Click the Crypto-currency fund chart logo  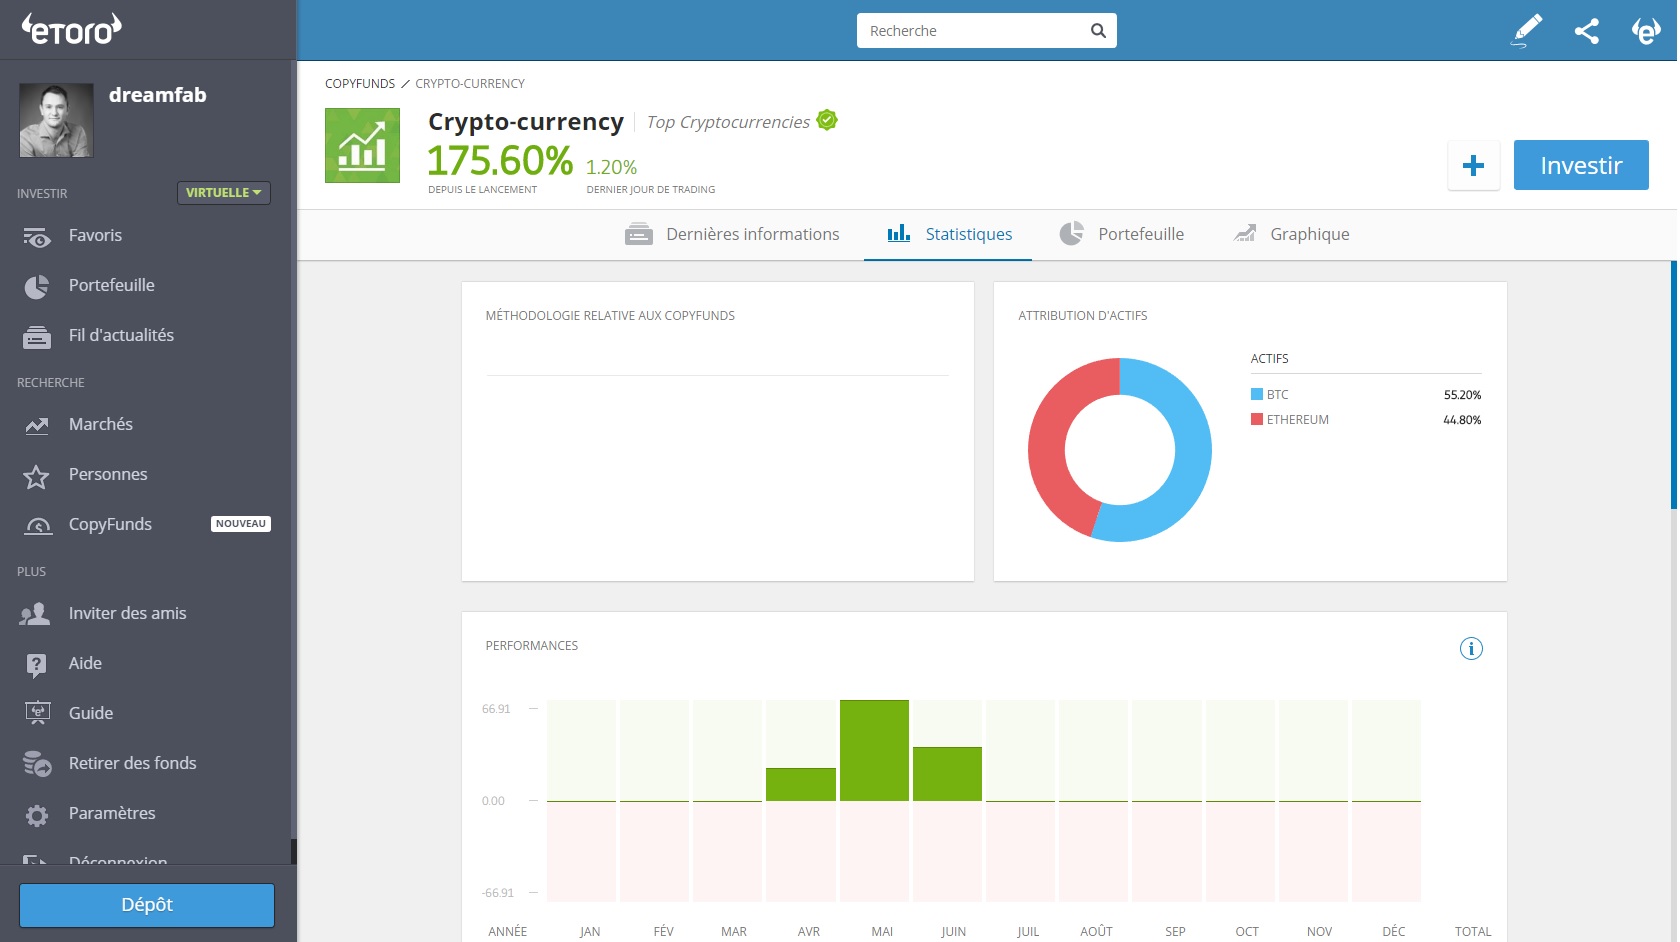(362, 146)
